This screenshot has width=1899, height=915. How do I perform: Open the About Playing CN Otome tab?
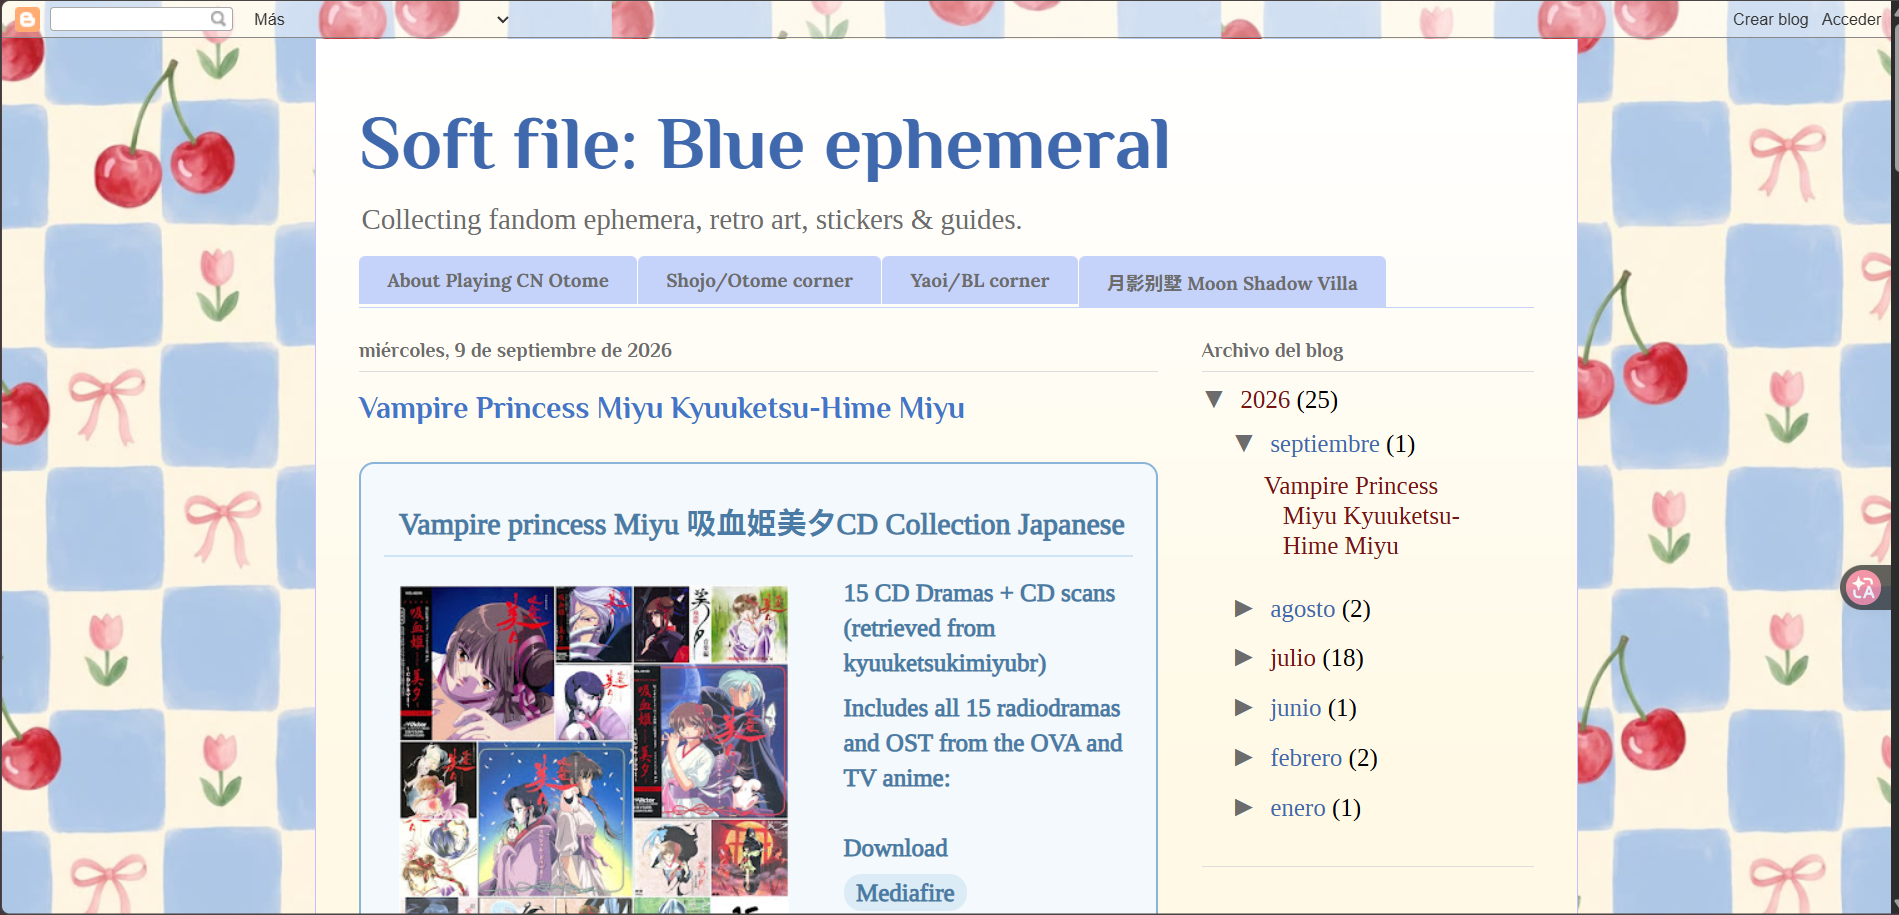click(x=498, y=281)
